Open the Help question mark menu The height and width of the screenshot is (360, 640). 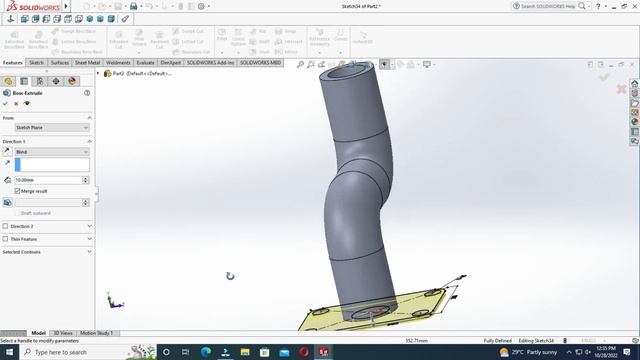click(598, 6)
